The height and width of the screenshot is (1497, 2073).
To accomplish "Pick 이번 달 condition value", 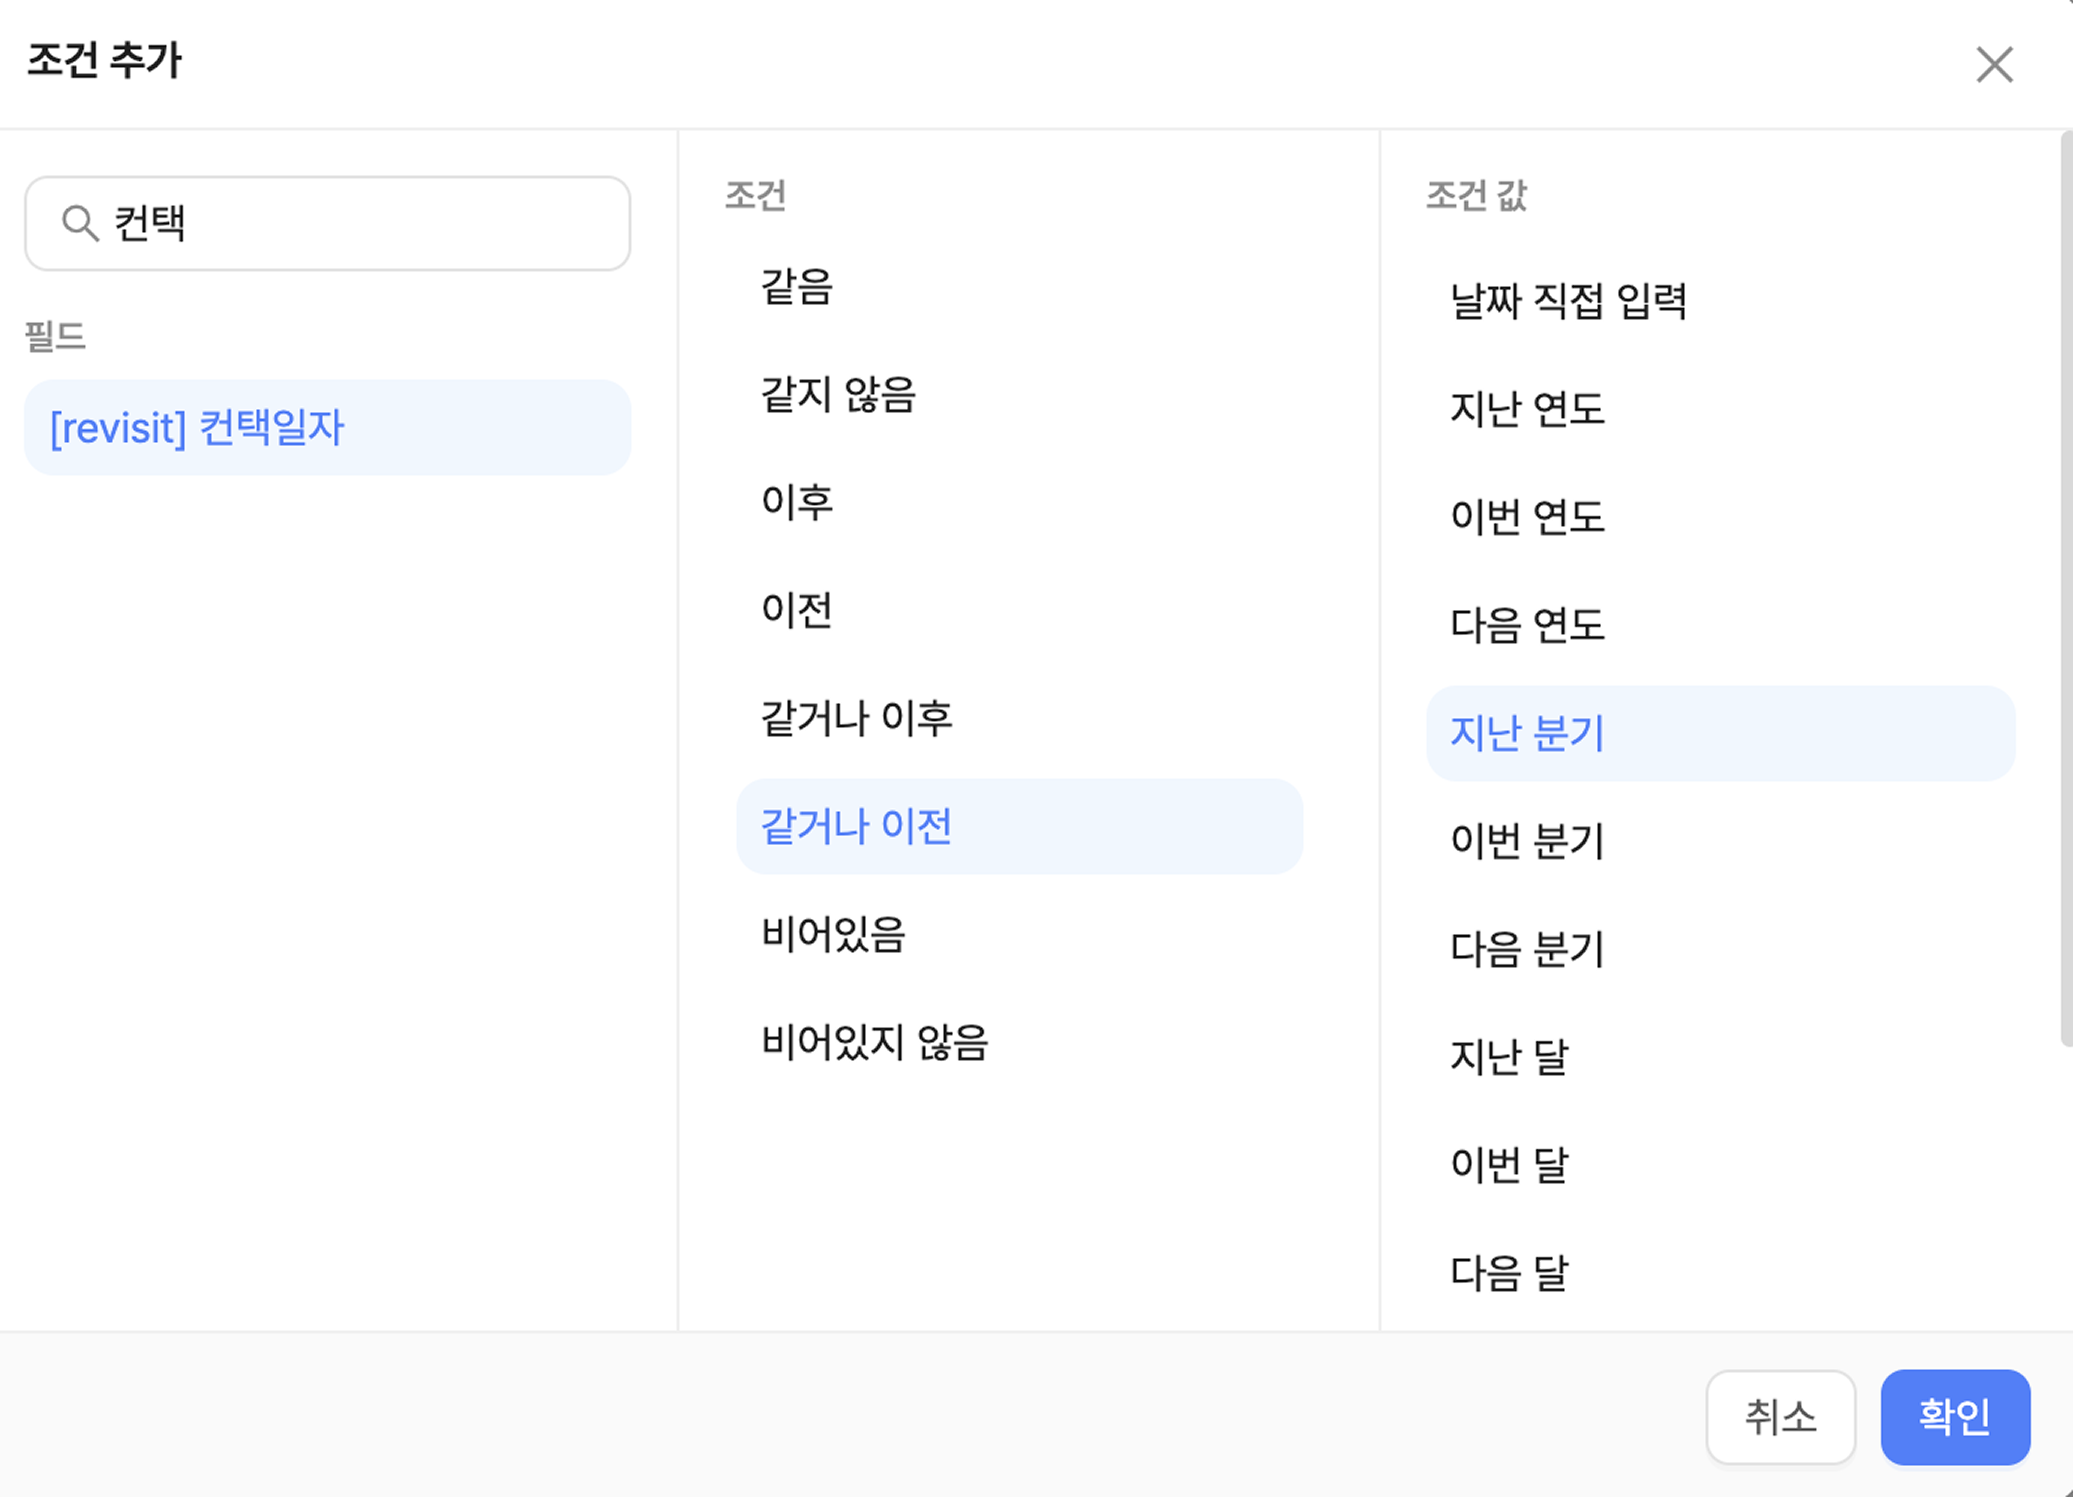I will [1509, 1165].
